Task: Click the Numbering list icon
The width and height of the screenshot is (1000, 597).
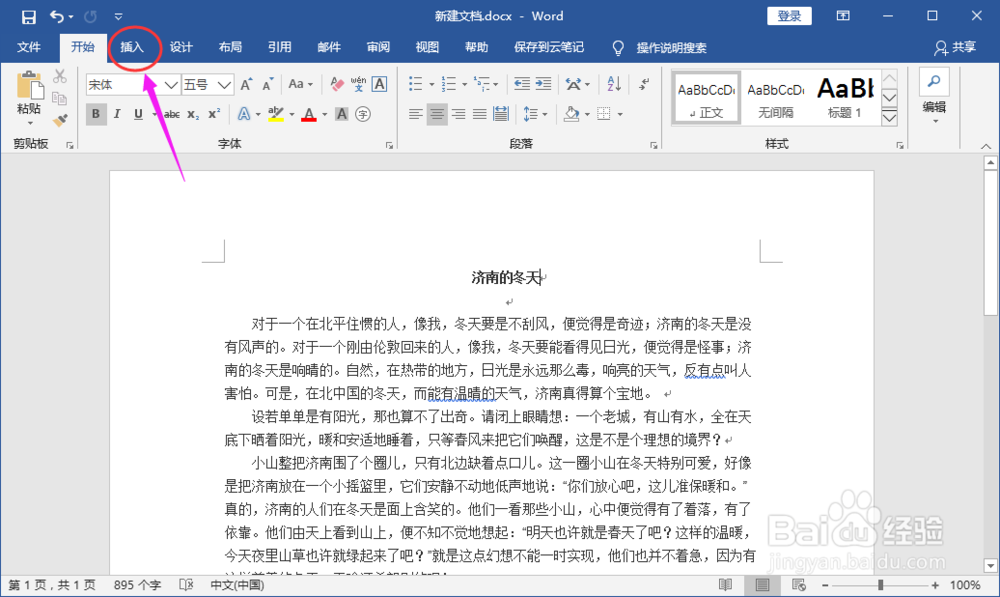Action: point(449,84)
